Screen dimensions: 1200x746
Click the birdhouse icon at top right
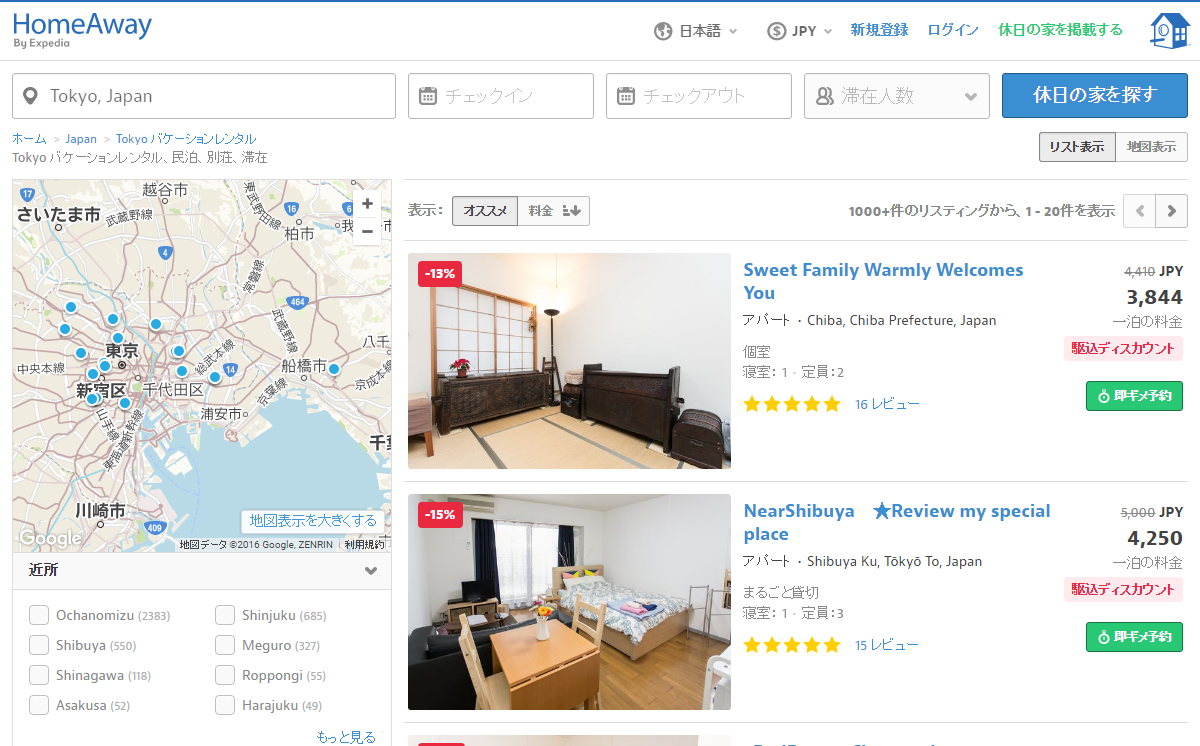[1169, 31]
